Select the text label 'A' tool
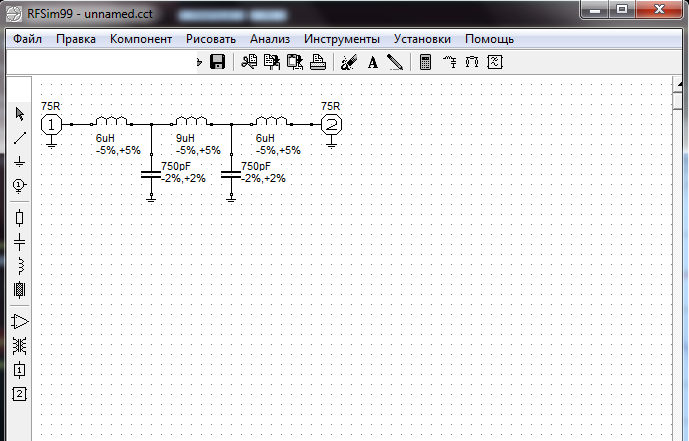Image resolution: width=689 pixels, height=441 pixels. point(373,62)
